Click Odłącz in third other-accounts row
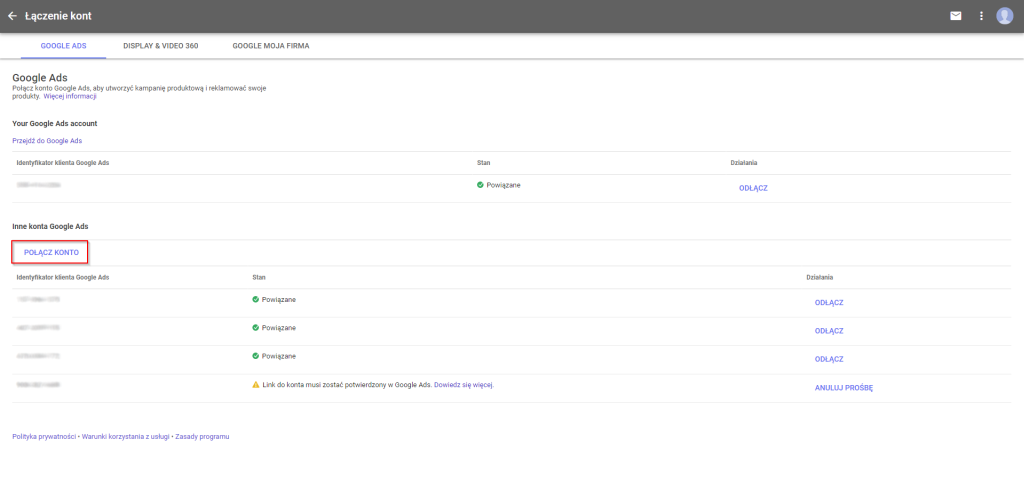 (x=829, y=359)
